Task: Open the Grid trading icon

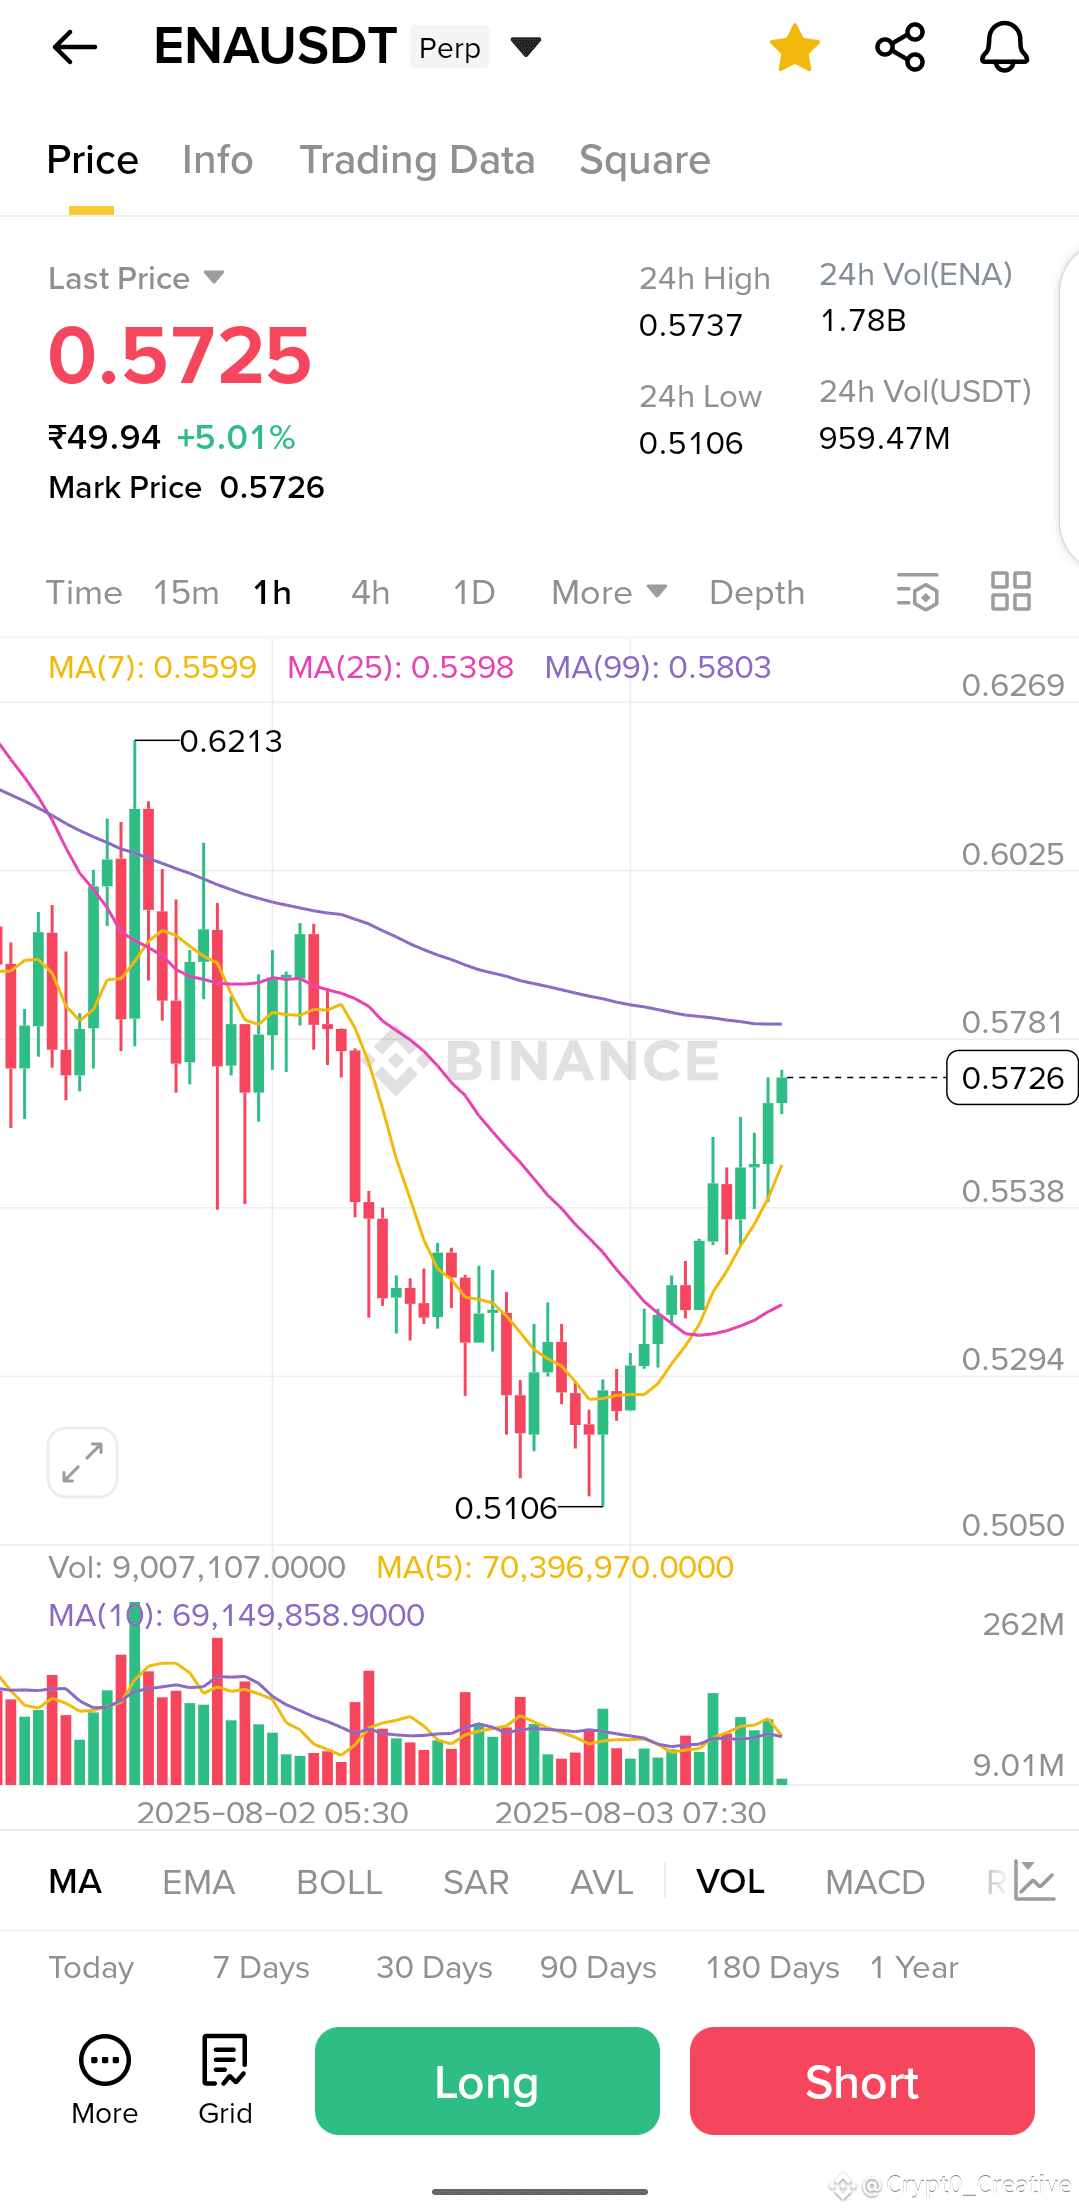Action: click(225, 2080)
